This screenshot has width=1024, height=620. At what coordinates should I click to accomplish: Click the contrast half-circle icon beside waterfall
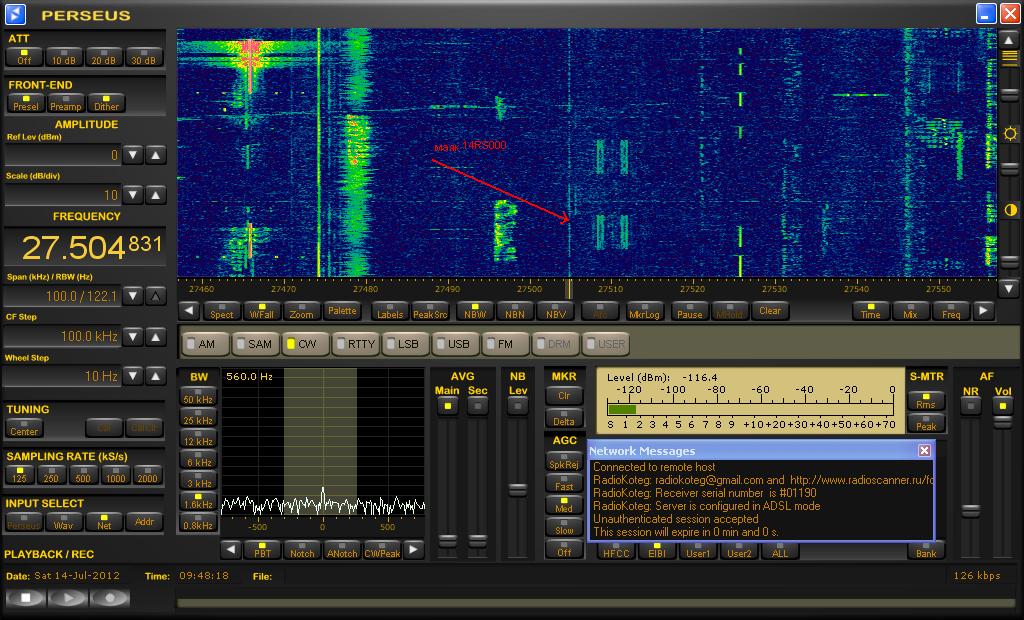coord(1010,210)
